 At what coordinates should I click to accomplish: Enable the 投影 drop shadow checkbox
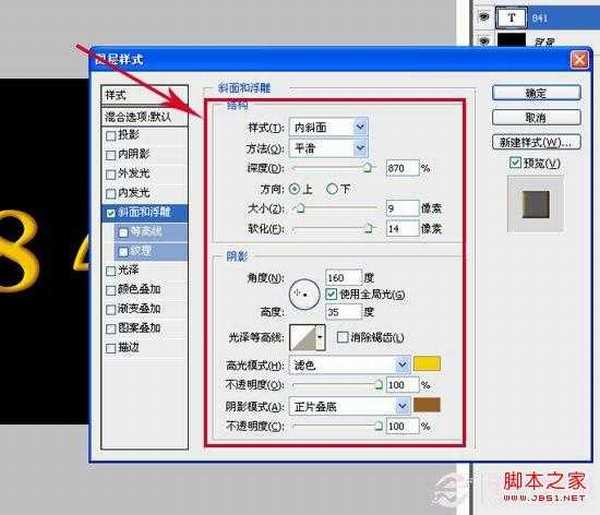coord(111,136)
